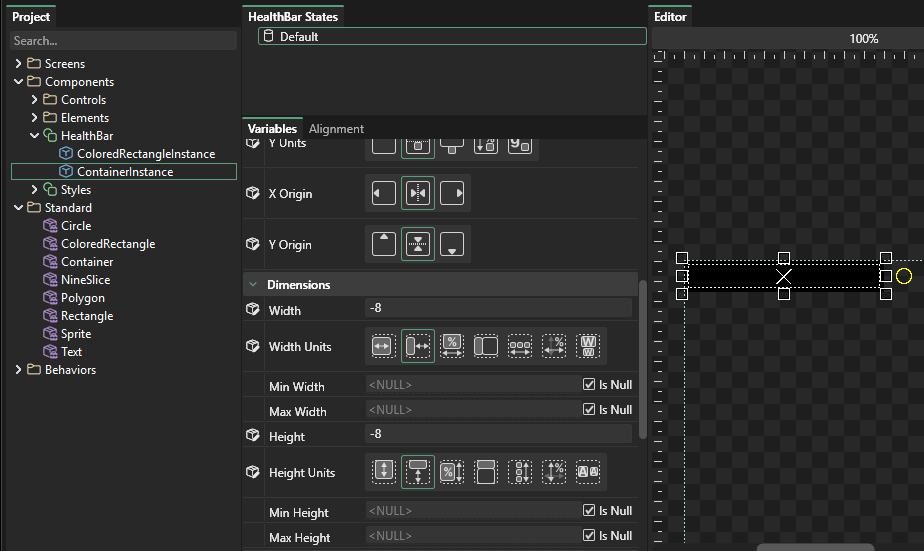
Task: Select the Default state
Action: [299, 36]
